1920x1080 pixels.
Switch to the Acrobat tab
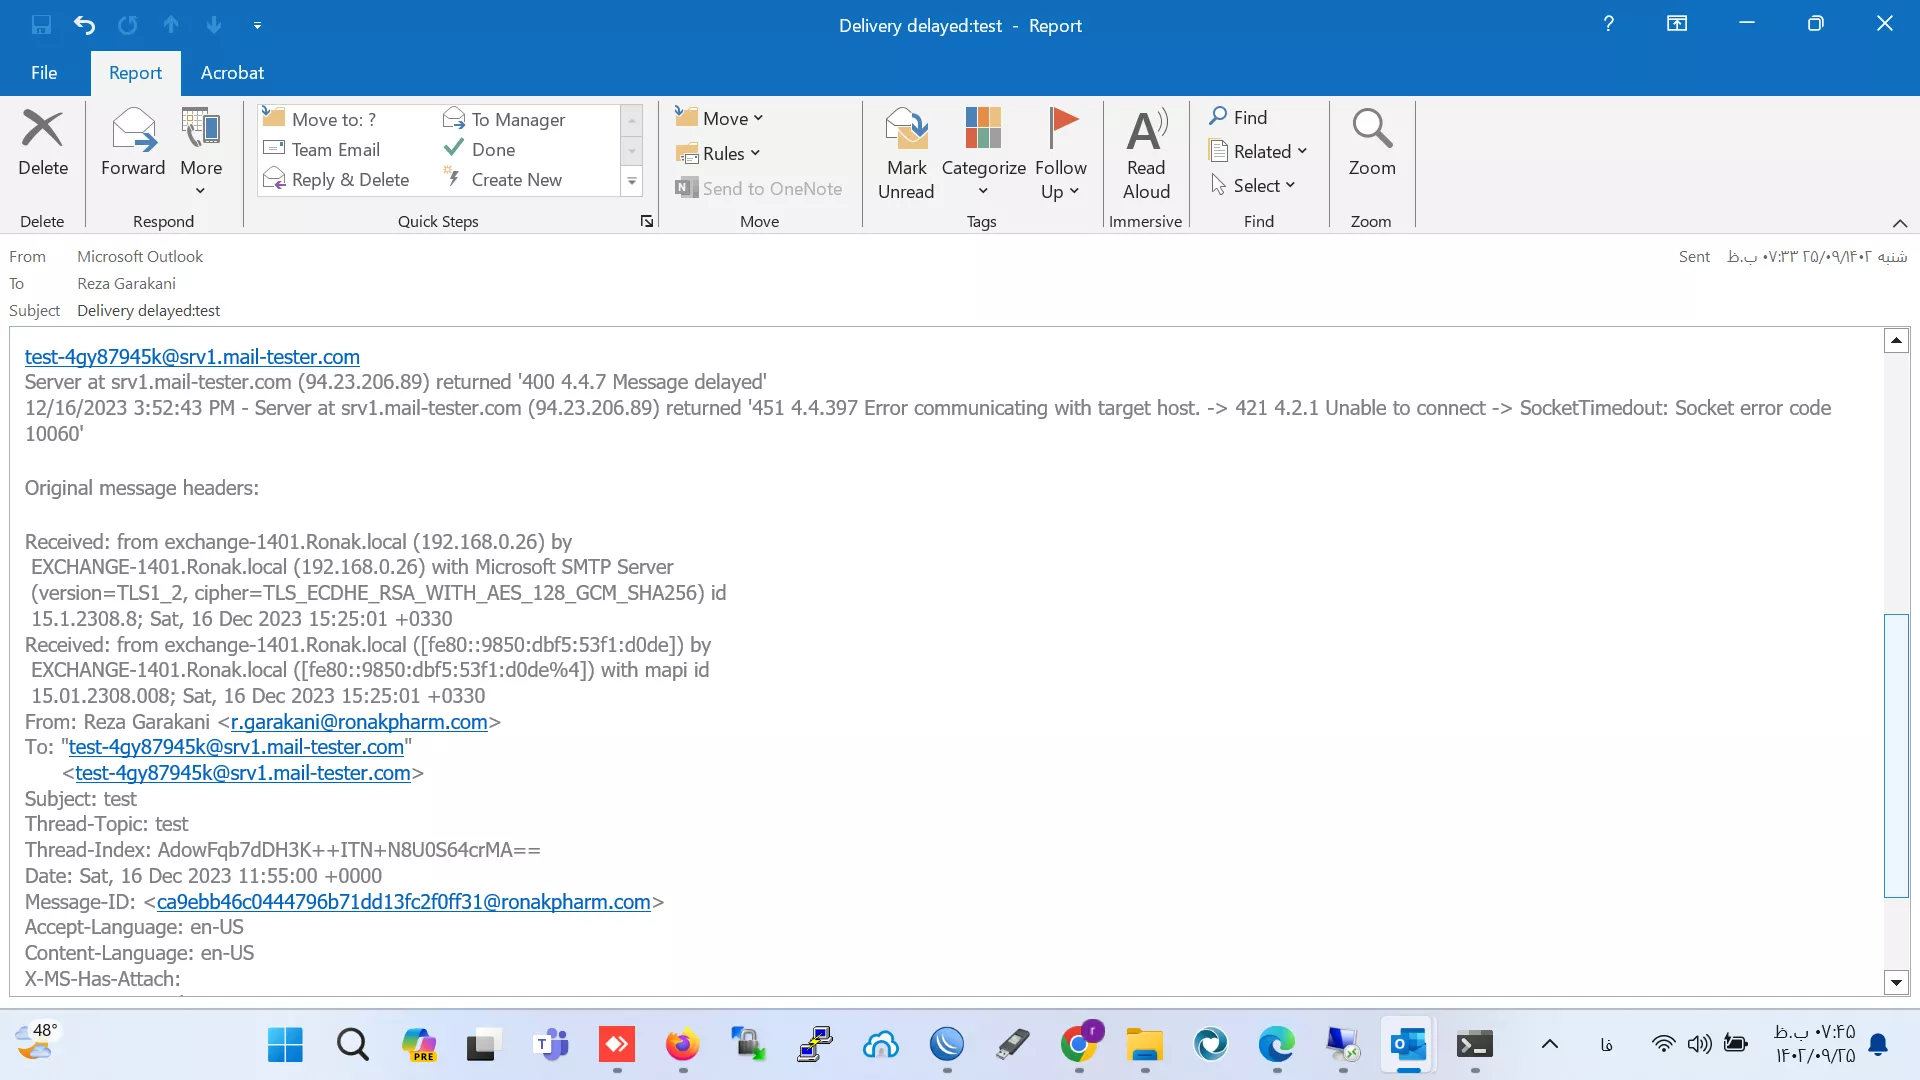point(232,72)
